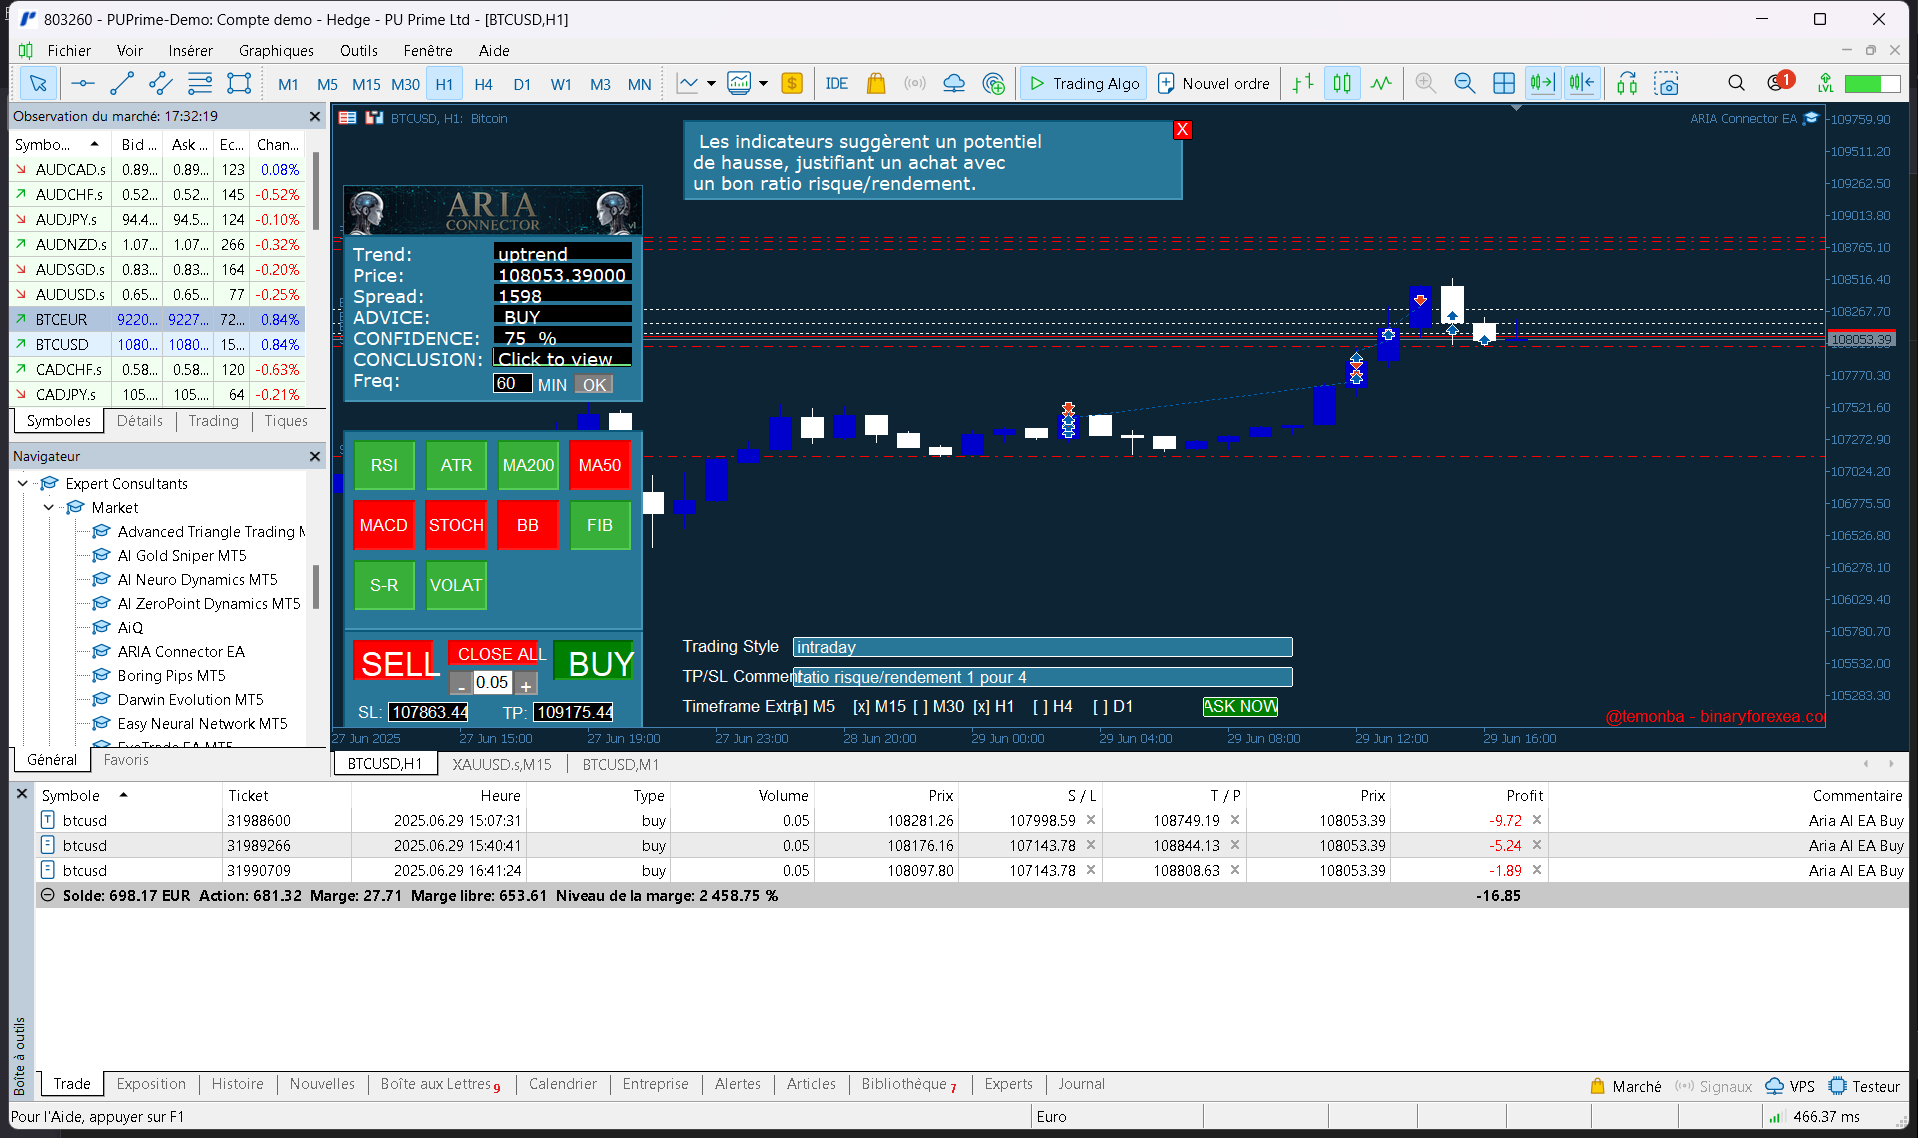Select the cursor arrow tool
Screen dimensions: 1918x1138
[x=38, y=84]
